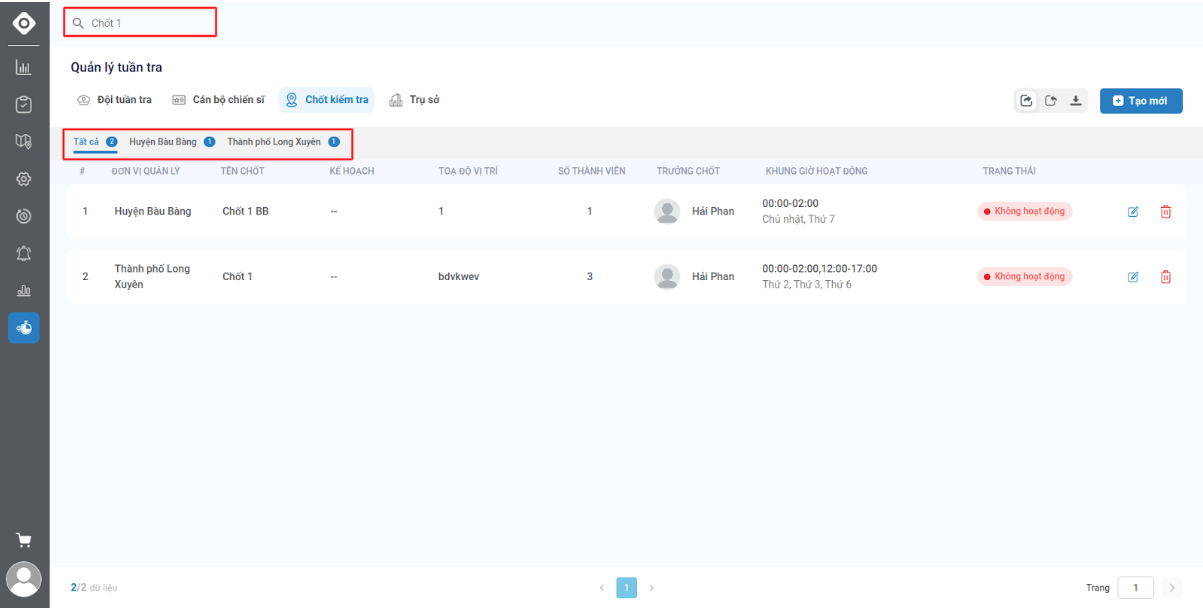Edit the Thành phố Long Xuyên row

pyautogui.click(x=1133, y=277)
